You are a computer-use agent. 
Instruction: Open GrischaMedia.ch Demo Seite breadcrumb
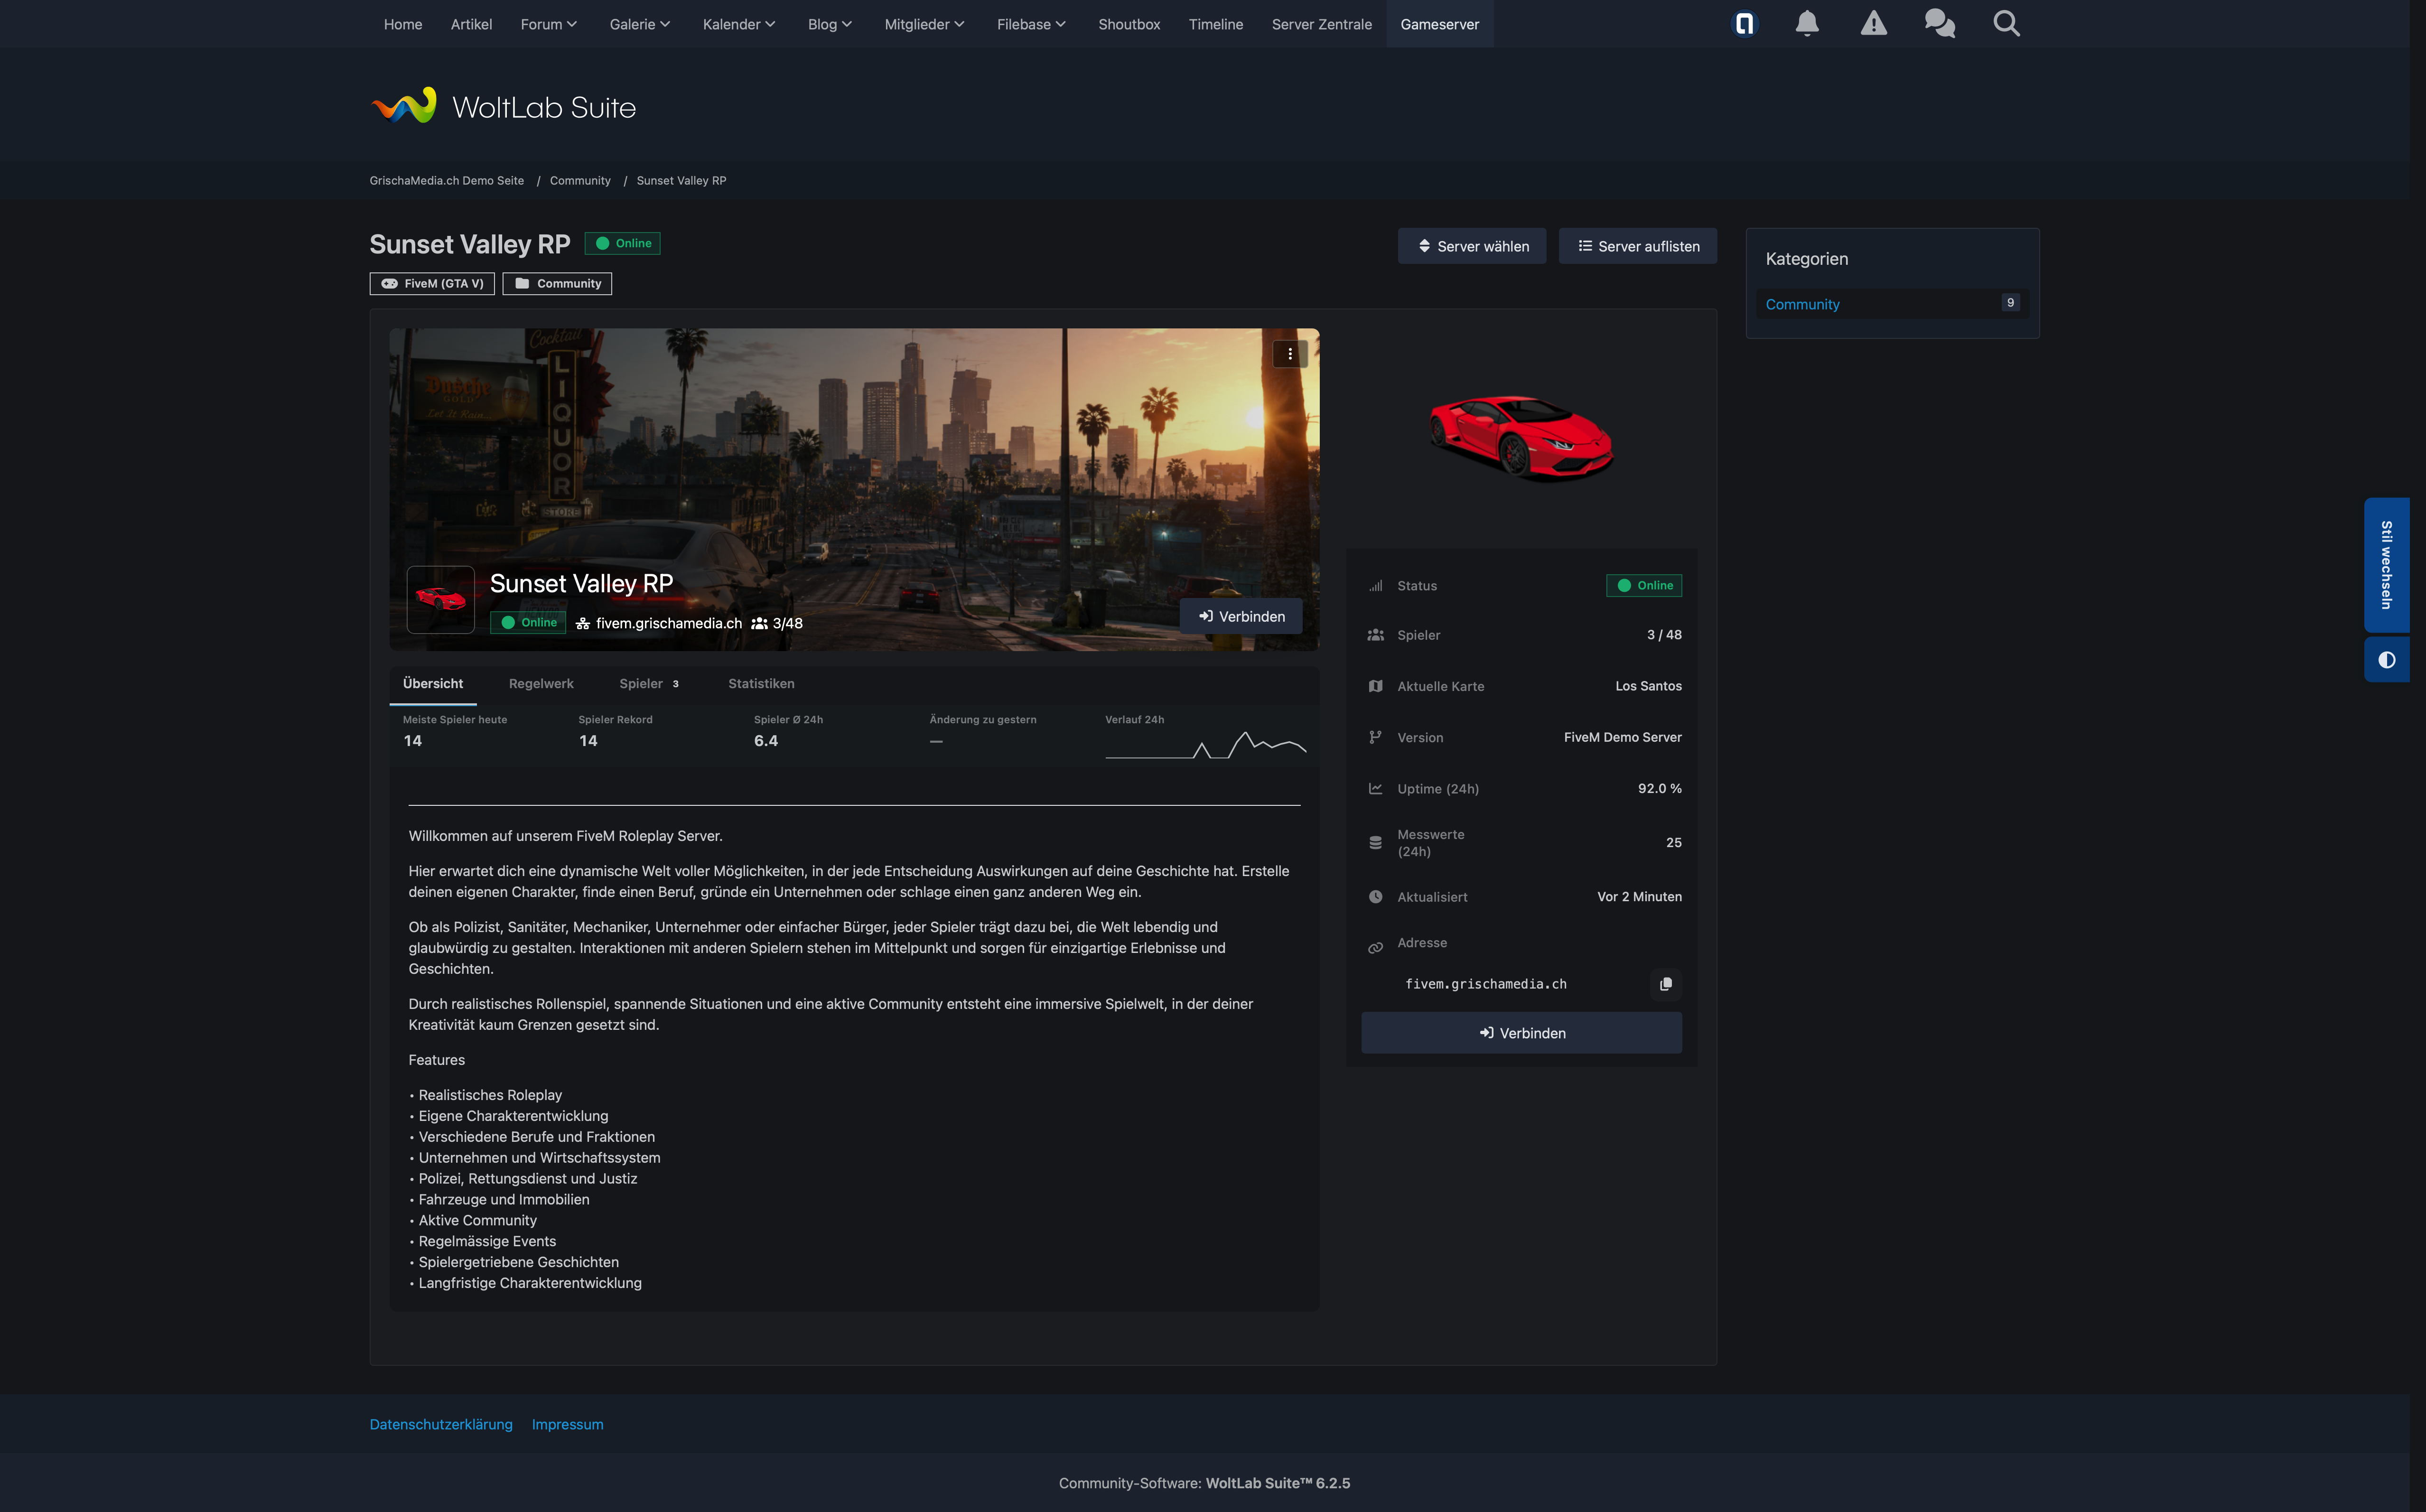coord(447,181)
